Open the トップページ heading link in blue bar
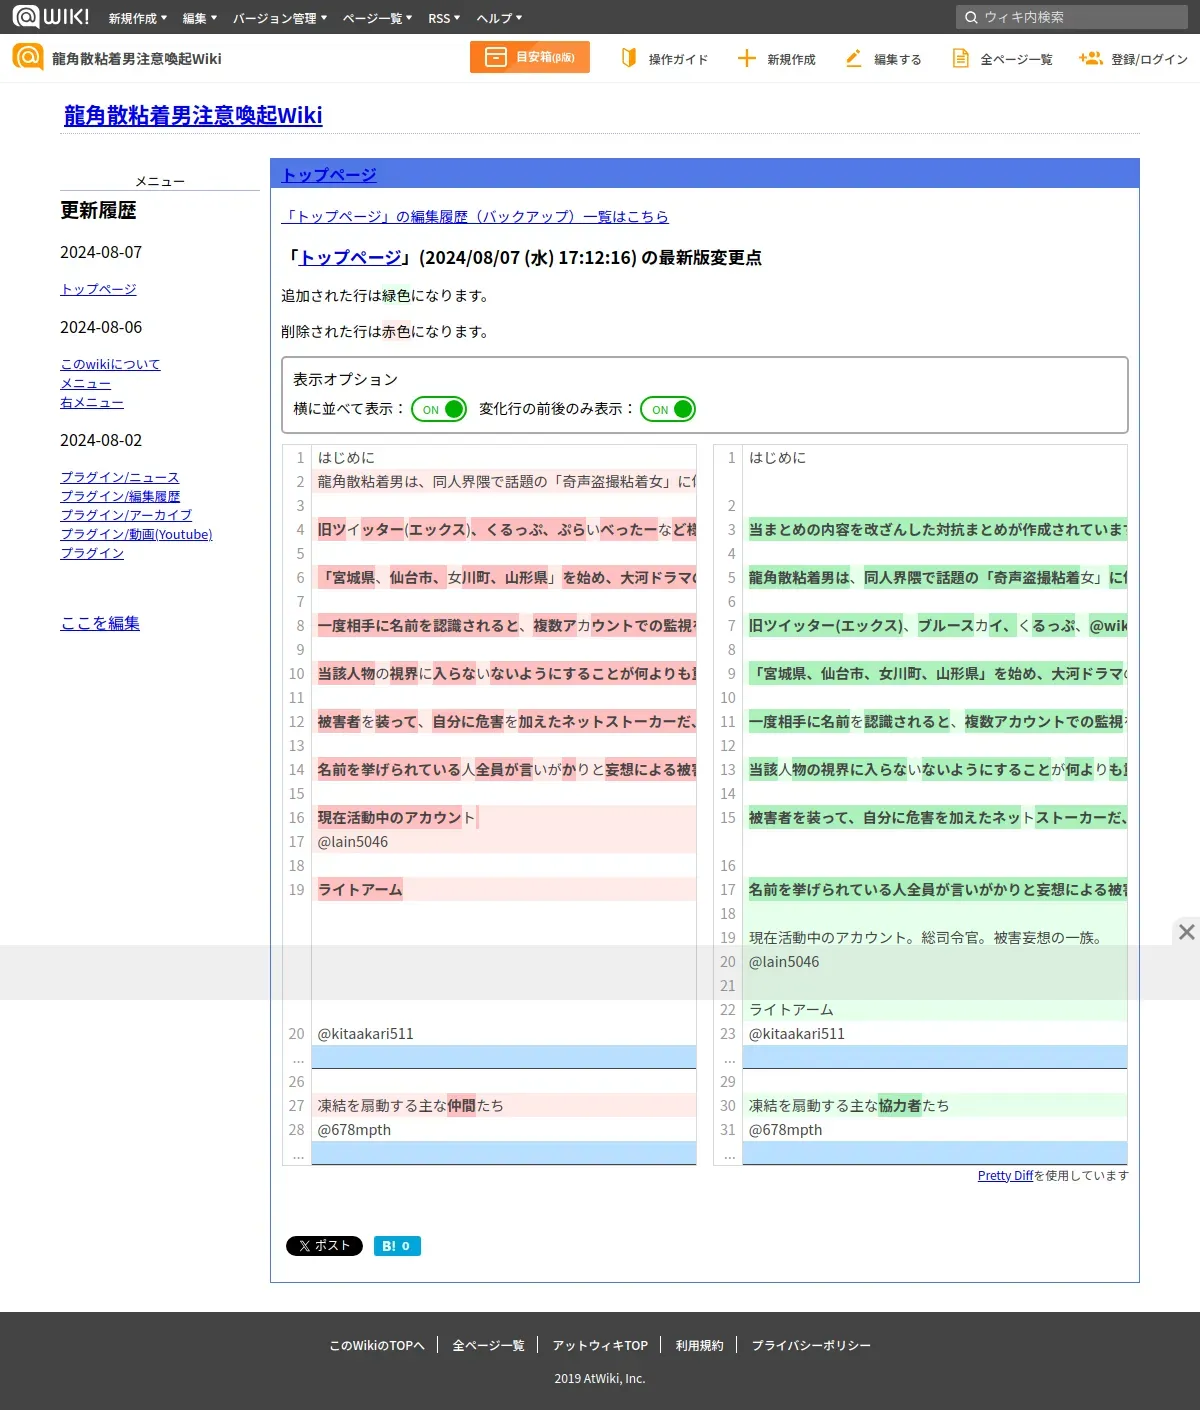 329,174
